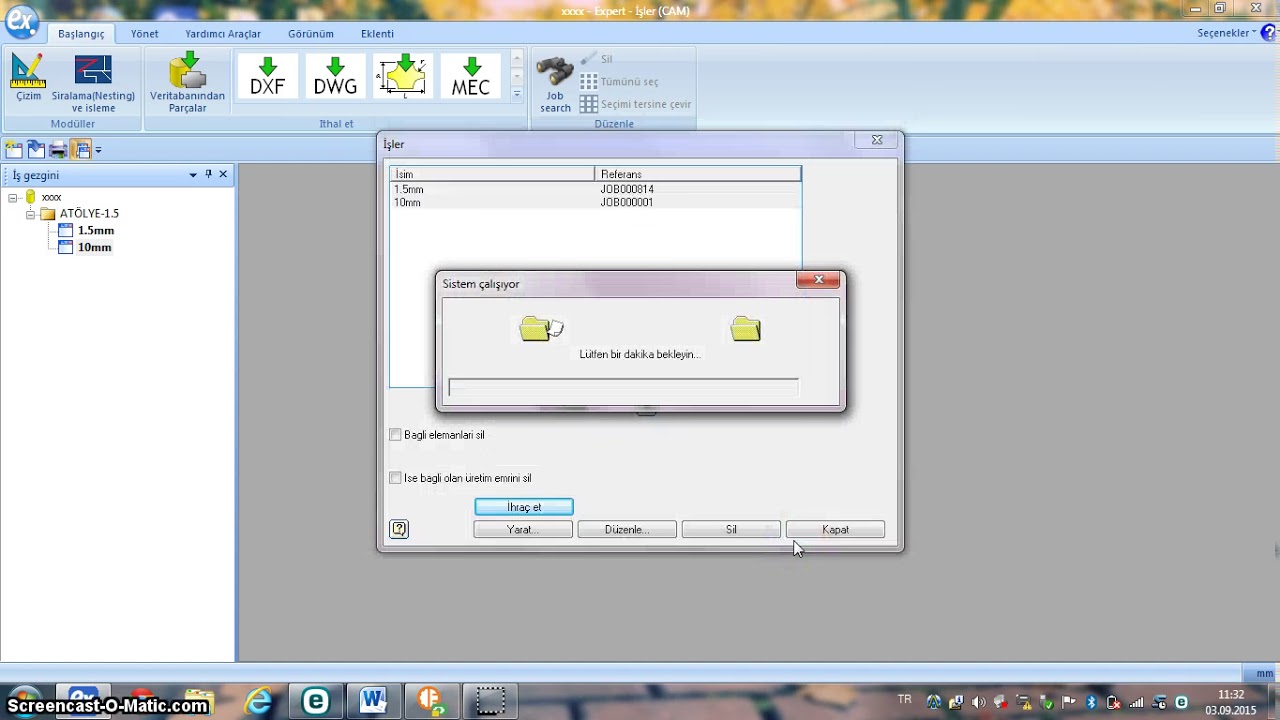The width and height of the screenshot is (1280, 720).
Task: Sort by İsim column header
Action: pos(492,174)
